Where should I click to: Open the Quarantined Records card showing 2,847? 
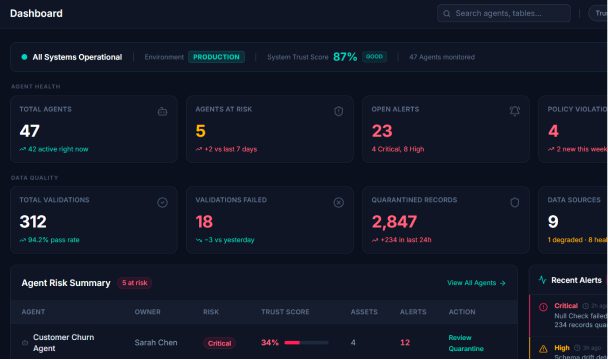click(x=446, y=220)
